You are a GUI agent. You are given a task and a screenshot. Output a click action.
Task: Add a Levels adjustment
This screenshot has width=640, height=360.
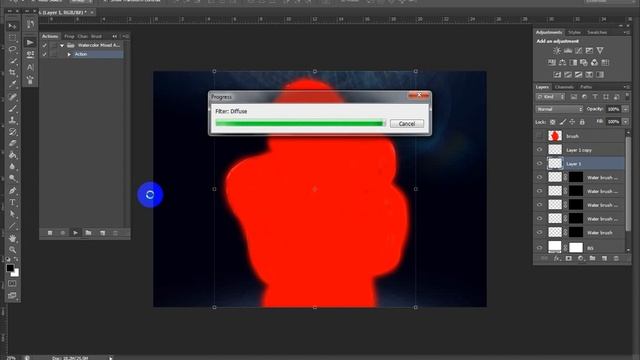[568, 51]
